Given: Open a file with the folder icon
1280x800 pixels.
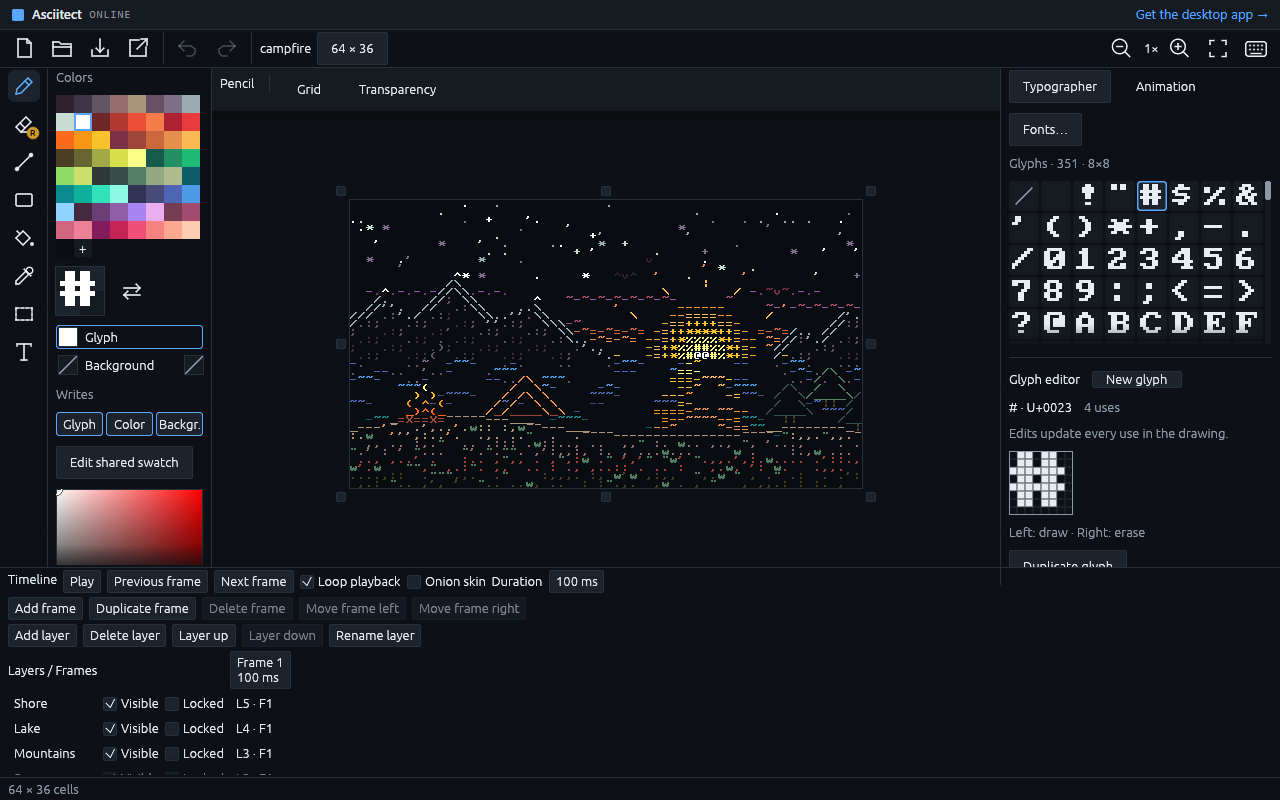Looking at the screenshot, I should pos(62,48).
